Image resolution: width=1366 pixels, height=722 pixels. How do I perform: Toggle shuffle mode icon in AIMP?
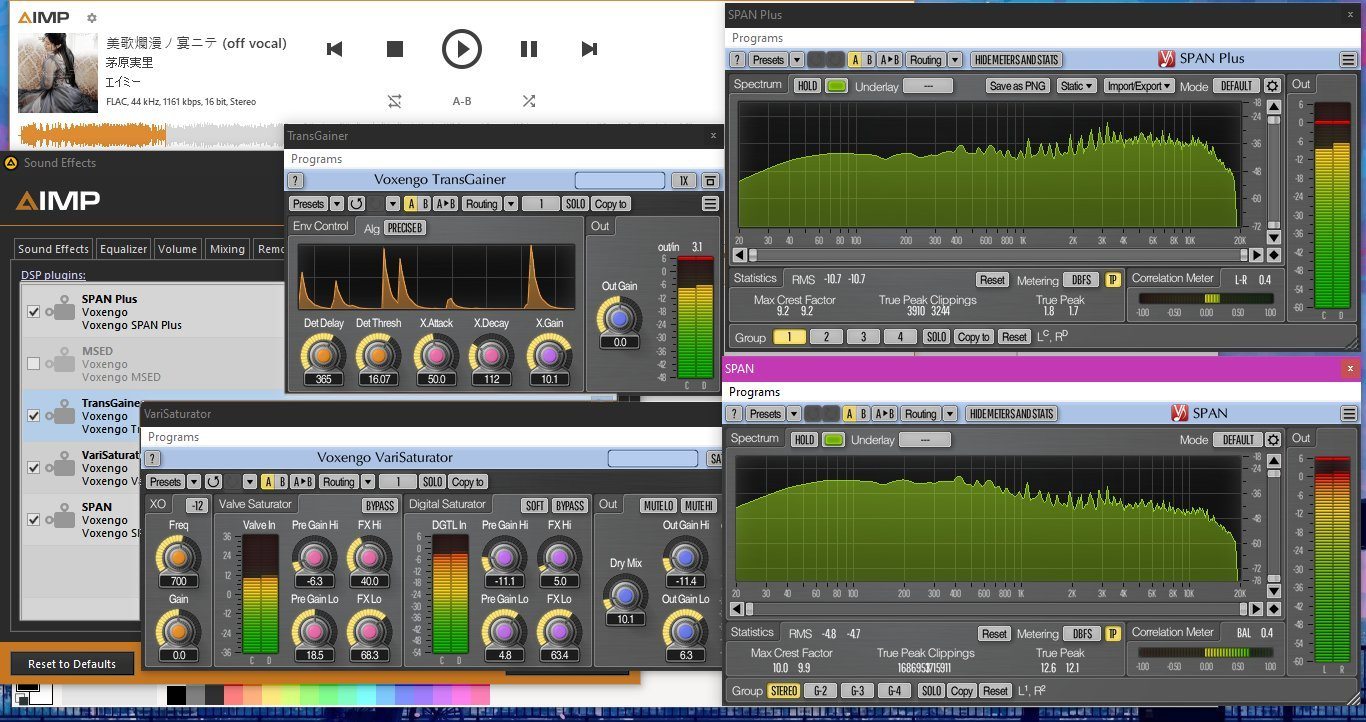(529, 101)
